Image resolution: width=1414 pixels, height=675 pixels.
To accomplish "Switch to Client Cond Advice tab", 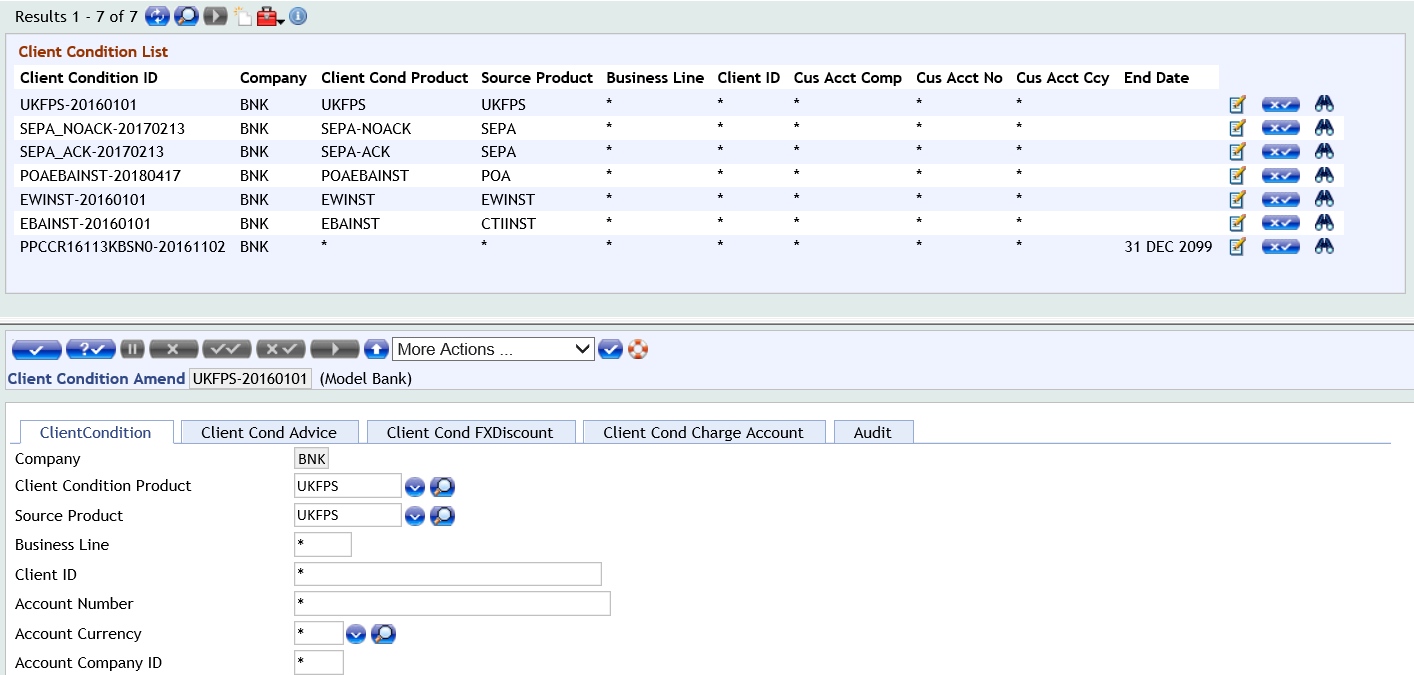I will 268,432.
